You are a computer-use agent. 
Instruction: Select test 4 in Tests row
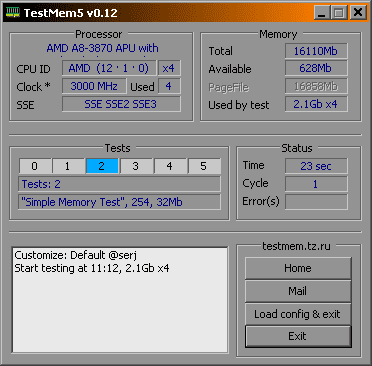170,166
